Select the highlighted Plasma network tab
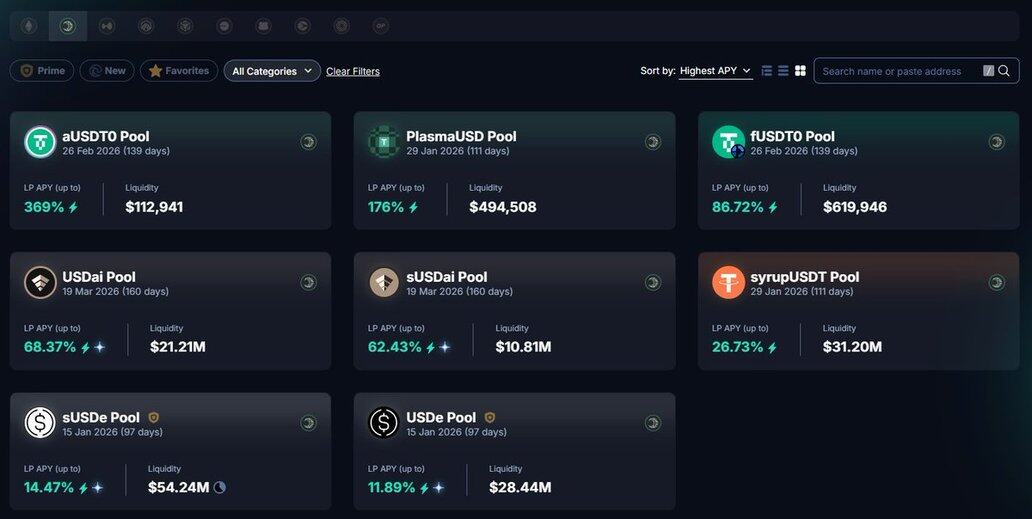The height and width of the screenshot is (519, 1032). coord(68,26)
